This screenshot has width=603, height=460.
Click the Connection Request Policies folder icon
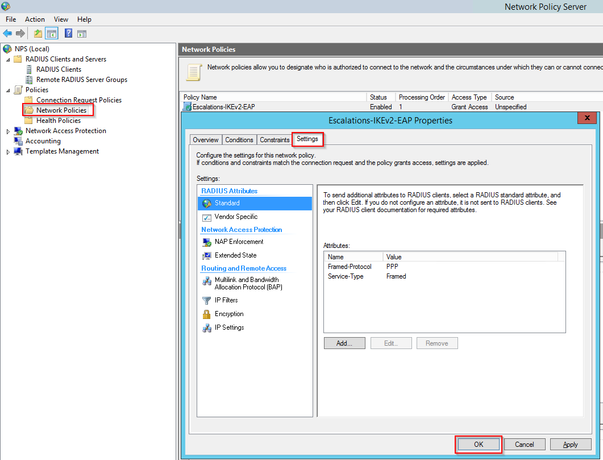point(28,100)
